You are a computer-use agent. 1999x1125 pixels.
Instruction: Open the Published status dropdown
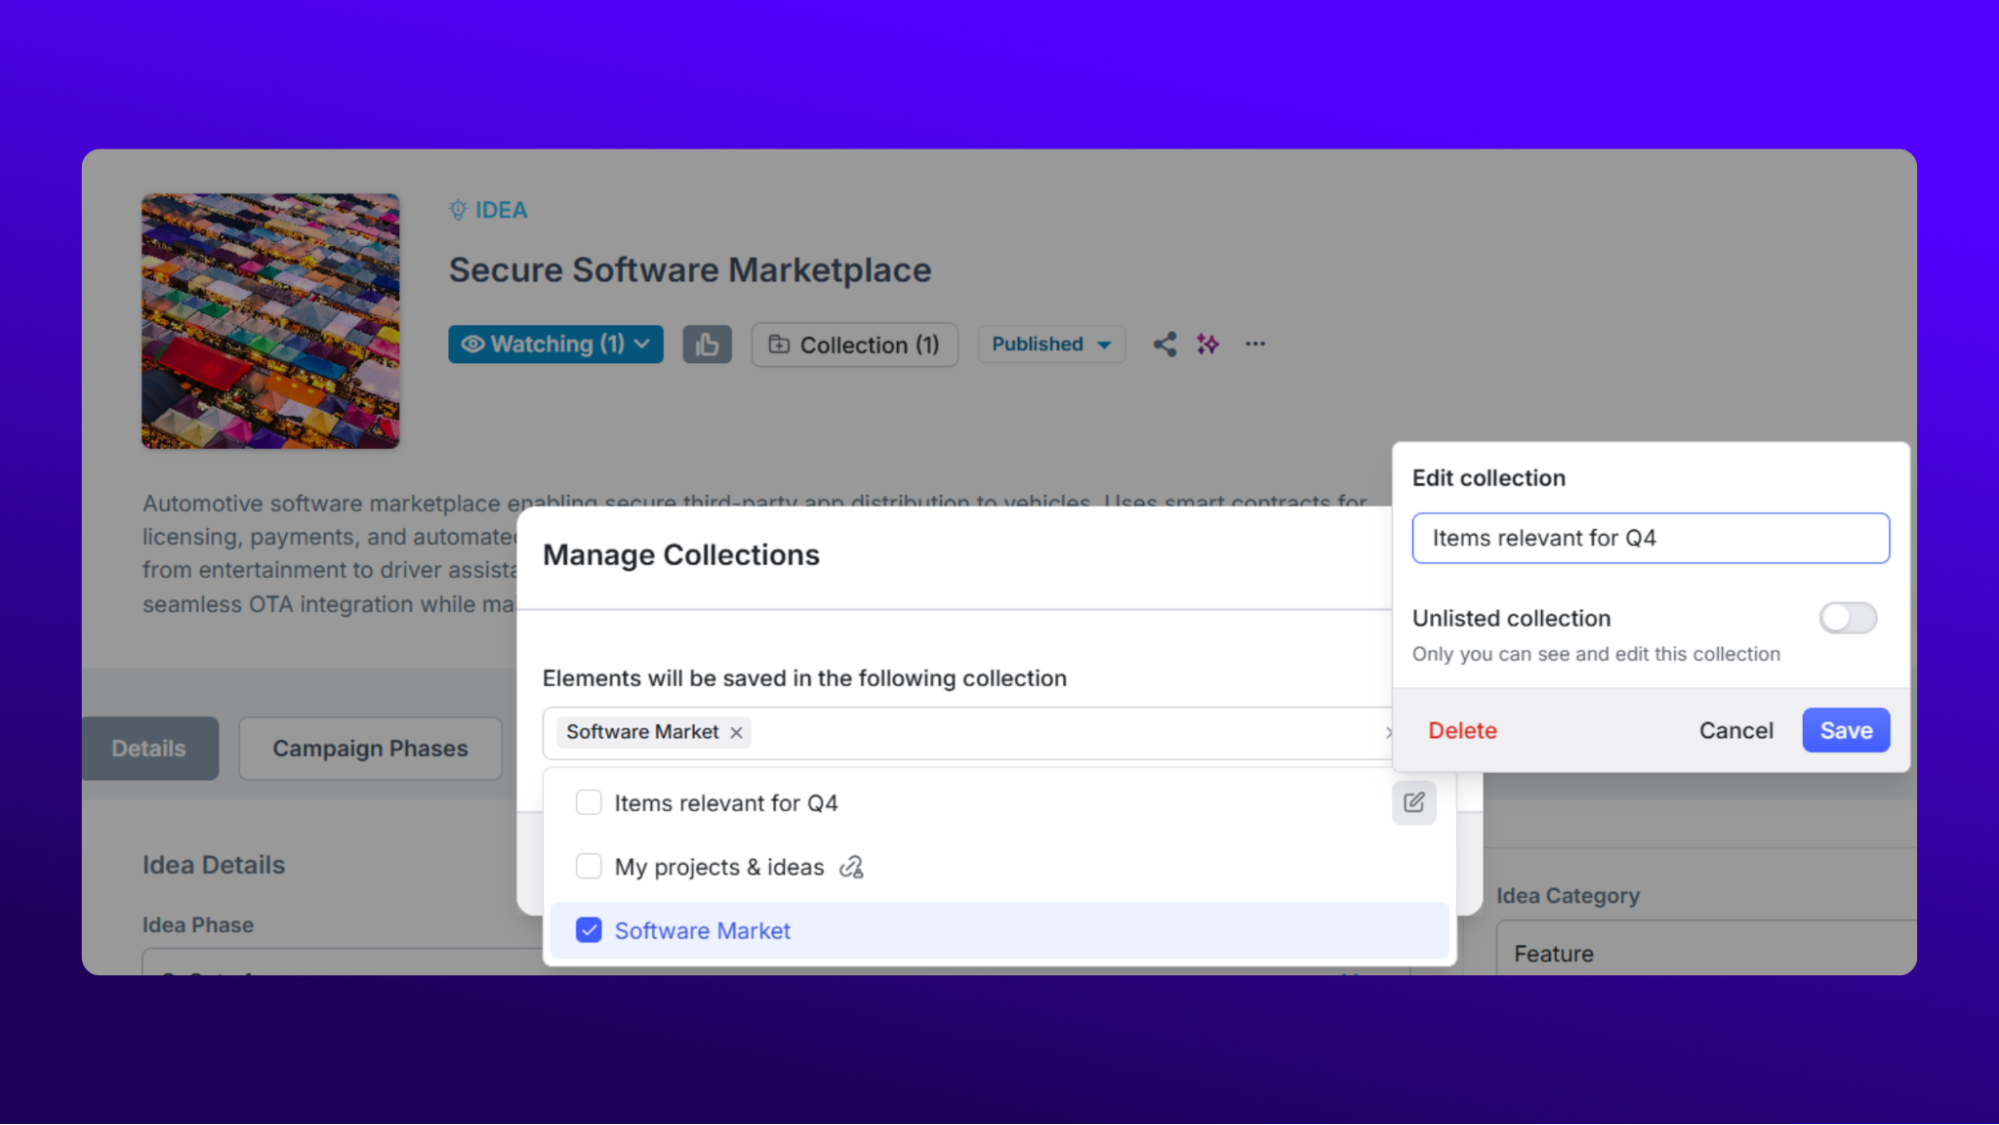1051,345
